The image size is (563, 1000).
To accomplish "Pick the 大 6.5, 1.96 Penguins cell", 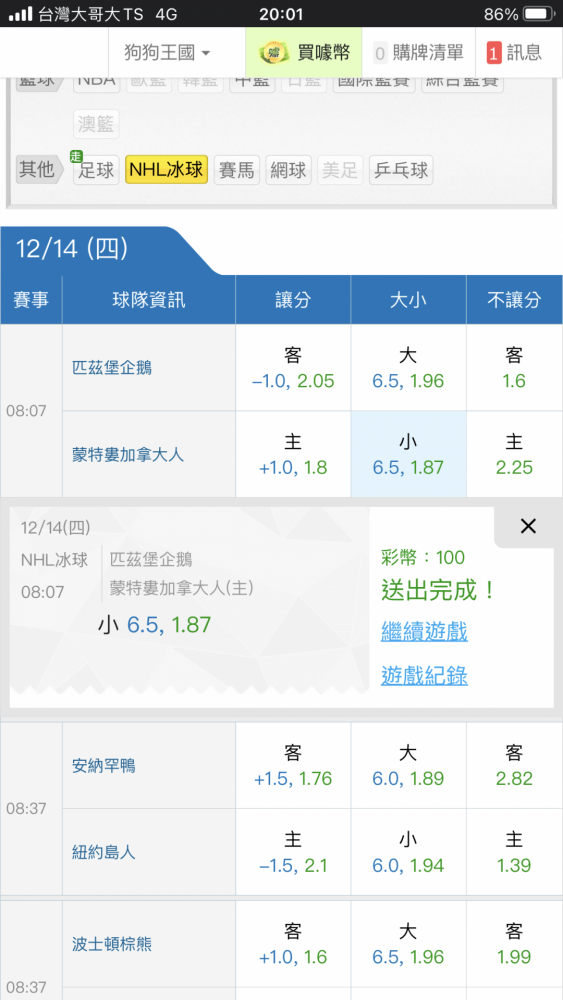I will (408, 368).
